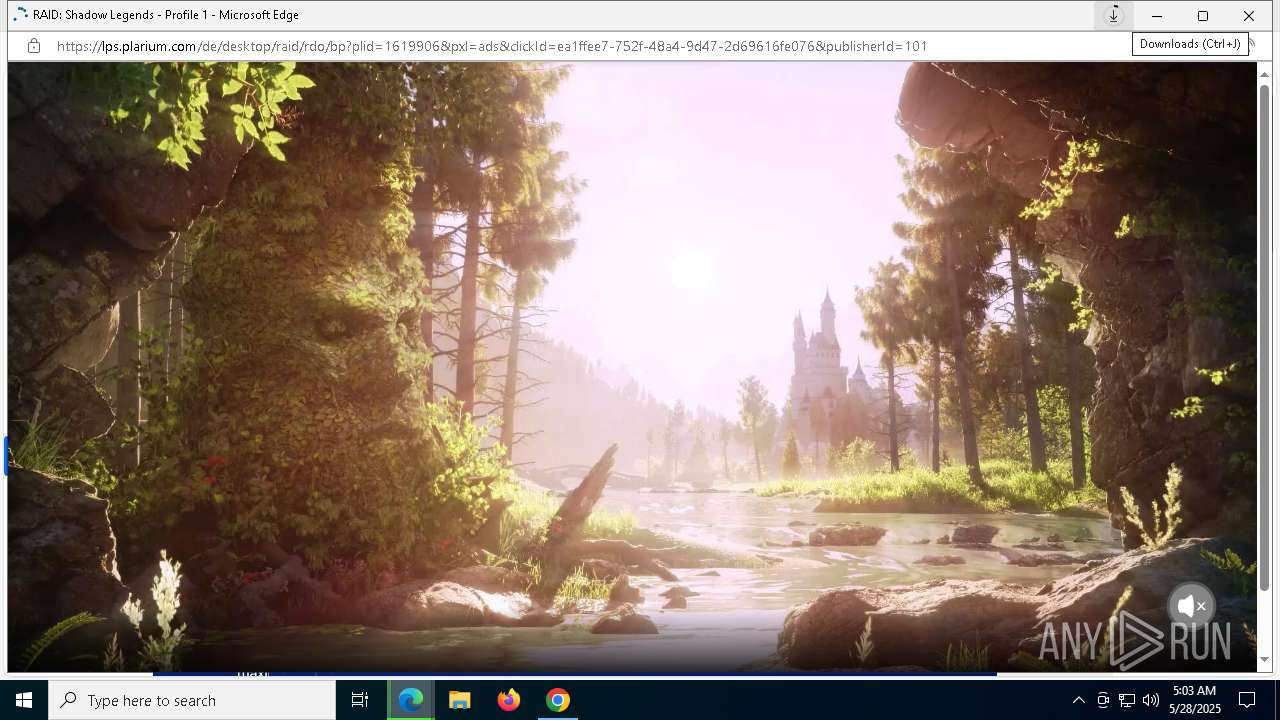This screenshot has height=720, width=1280.
Task: Minimize the Microsoft Edge window
Action: click(x=1157, y=16)
